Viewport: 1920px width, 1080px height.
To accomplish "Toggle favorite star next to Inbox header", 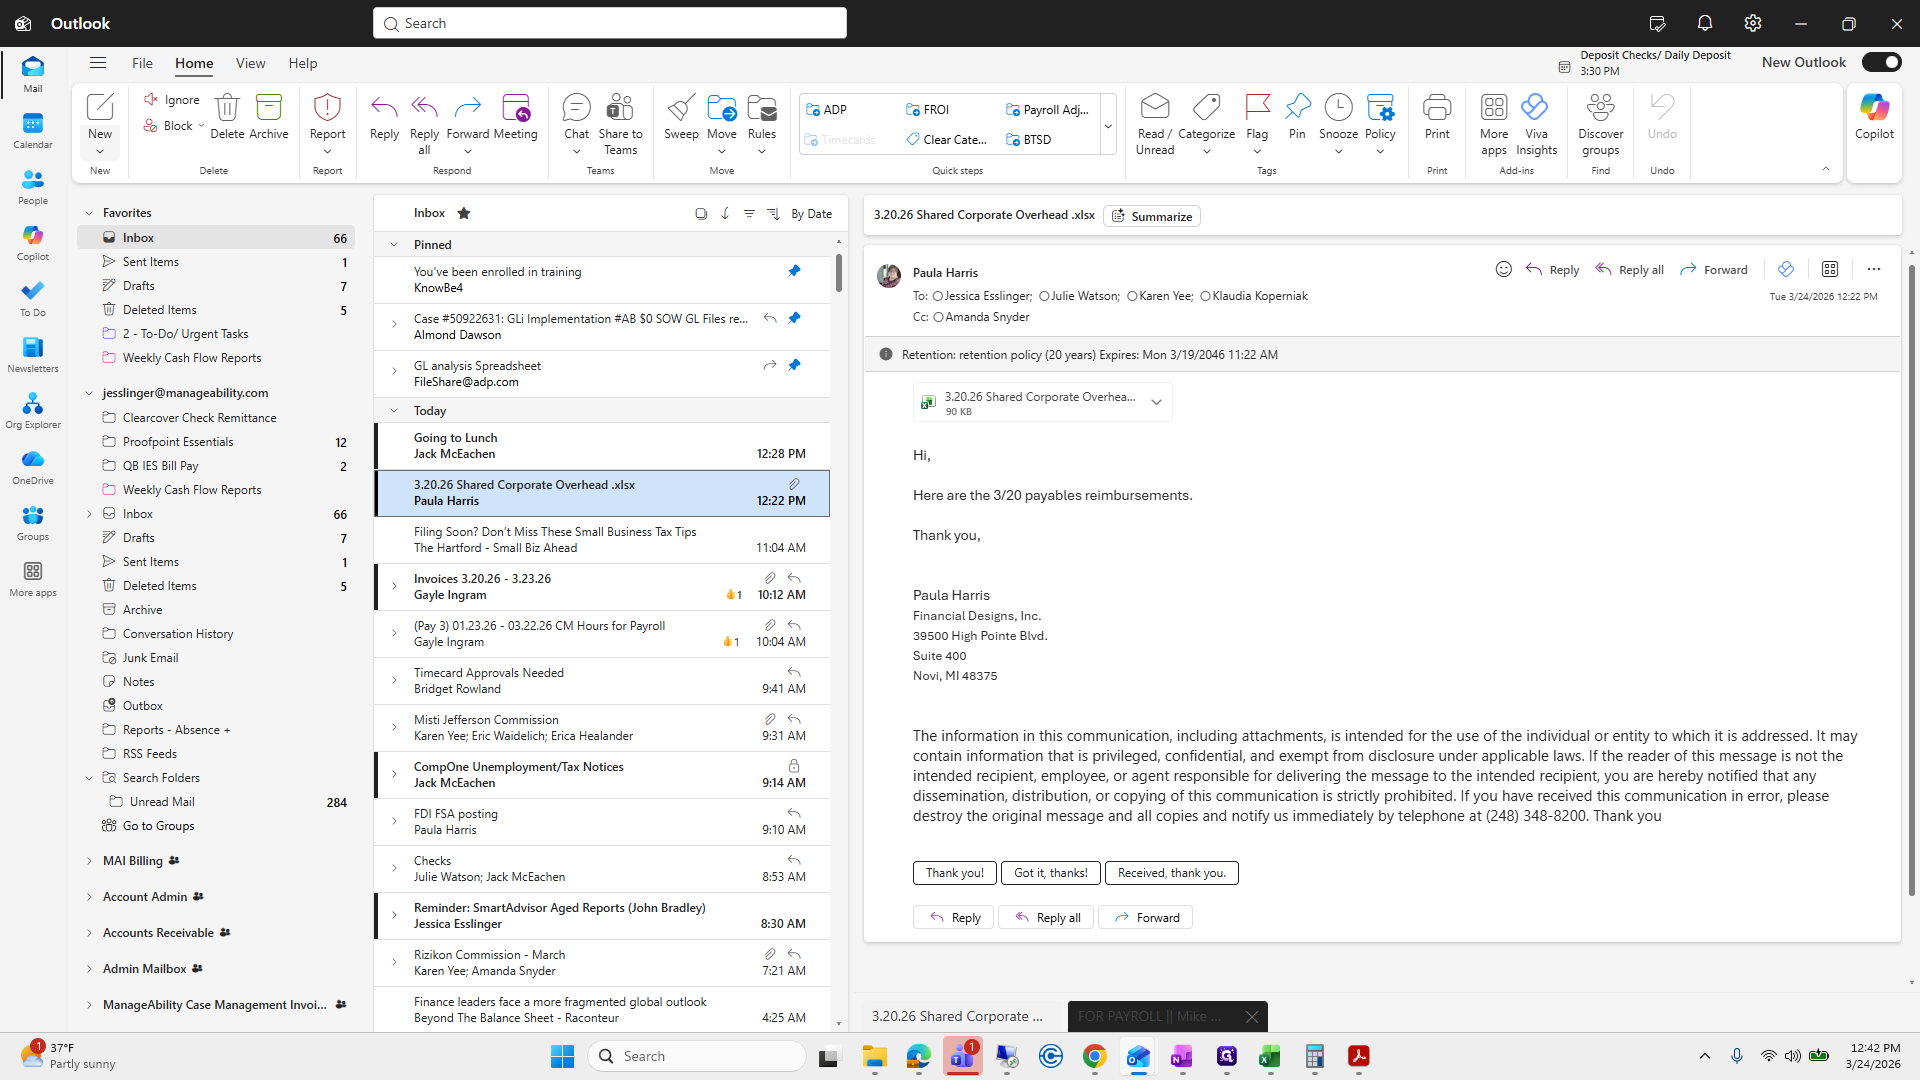I will point(464,213).
